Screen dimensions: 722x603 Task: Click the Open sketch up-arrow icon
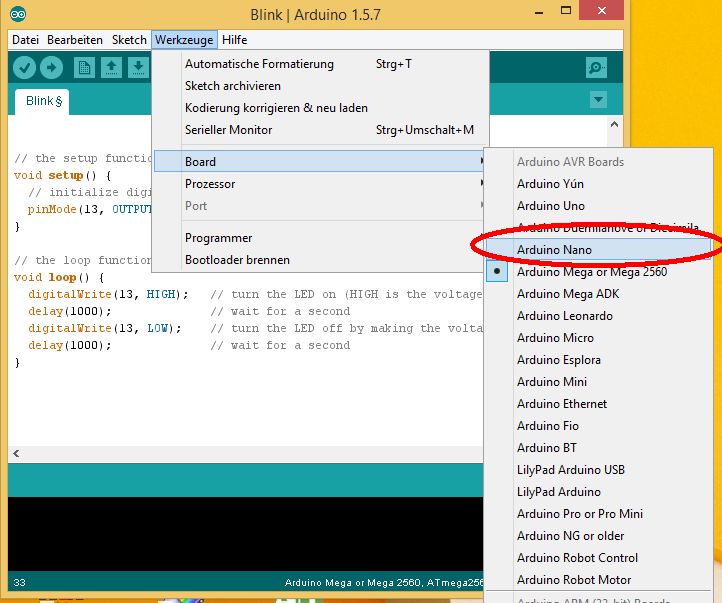tap(111, 68)
